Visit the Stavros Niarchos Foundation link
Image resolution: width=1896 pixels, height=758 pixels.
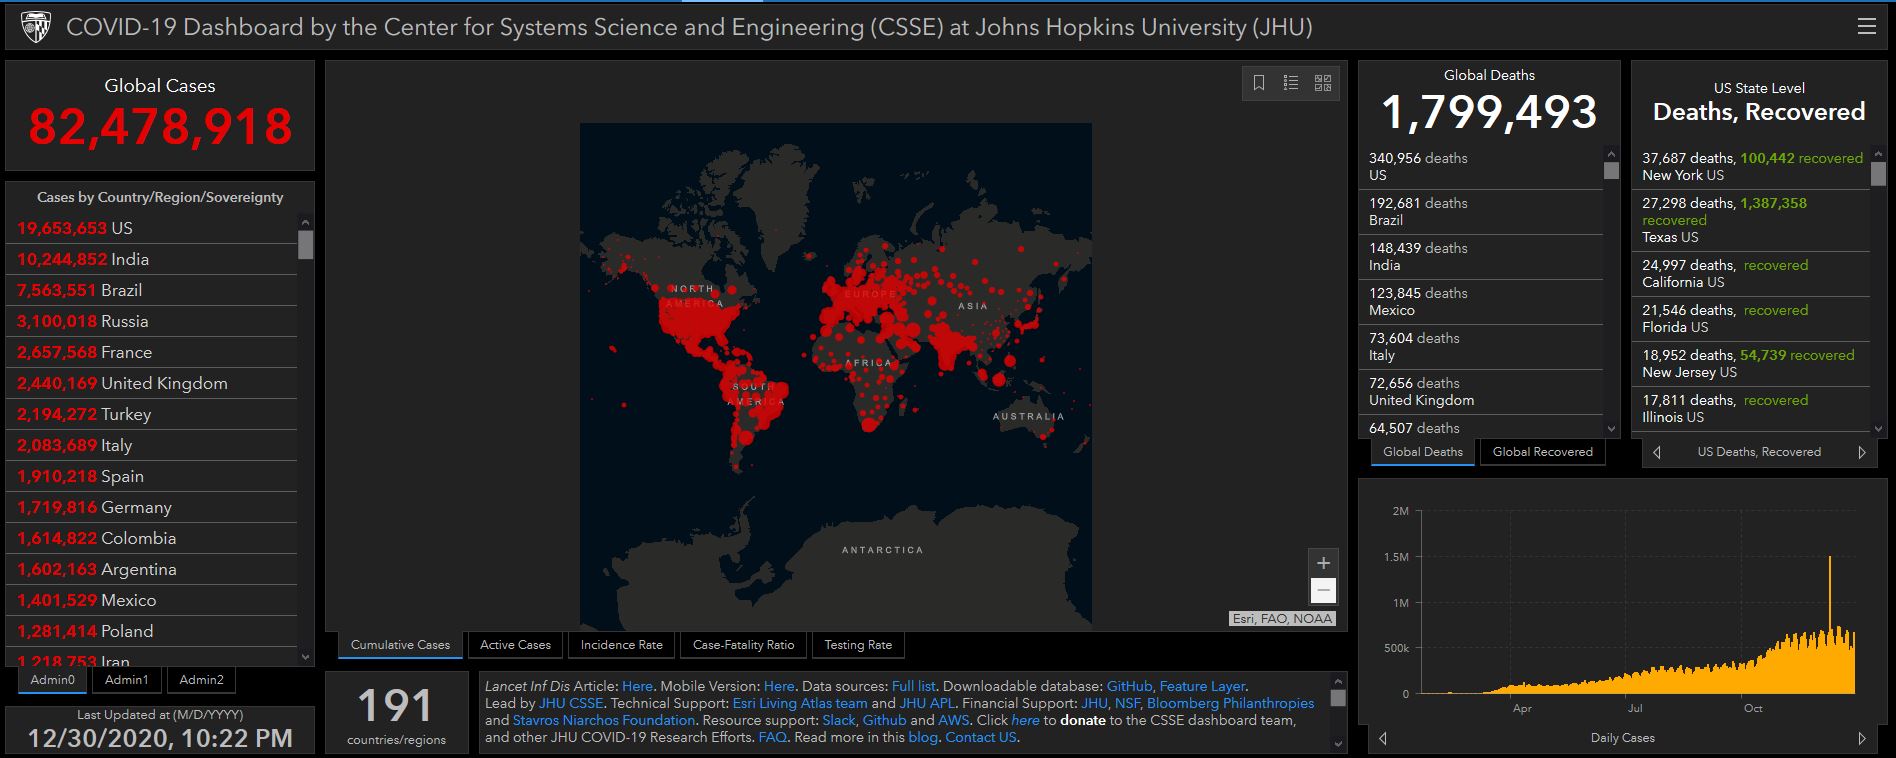point(604,720)
